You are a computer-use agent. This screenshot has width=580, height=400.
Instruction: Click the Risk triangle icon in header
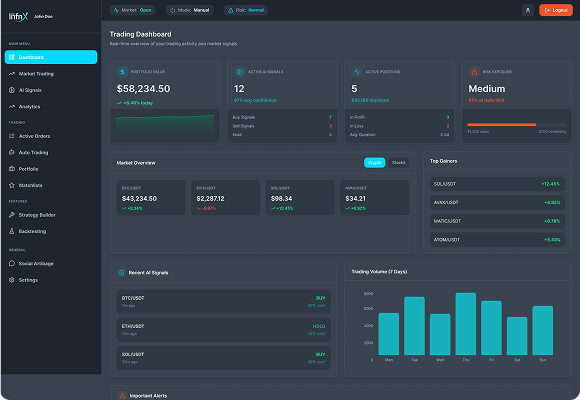coord(230,10)
